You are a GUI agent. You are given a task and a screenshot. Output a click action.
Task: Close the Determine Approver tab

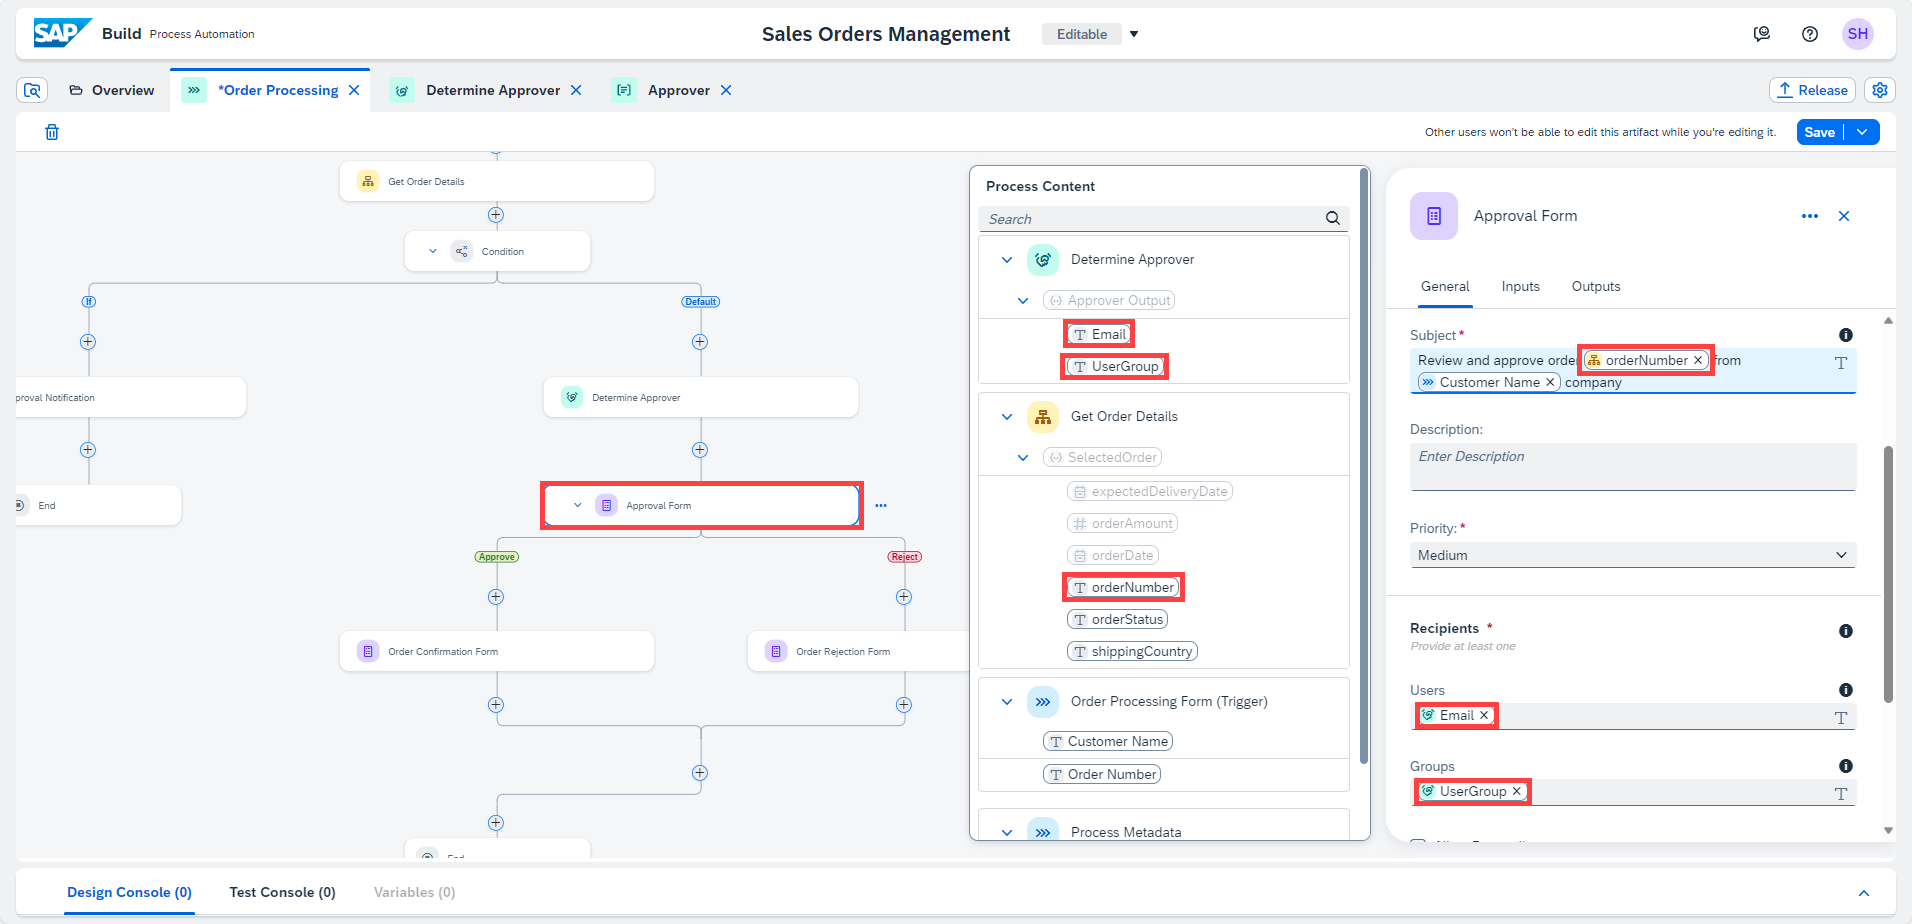click(576, 90)
